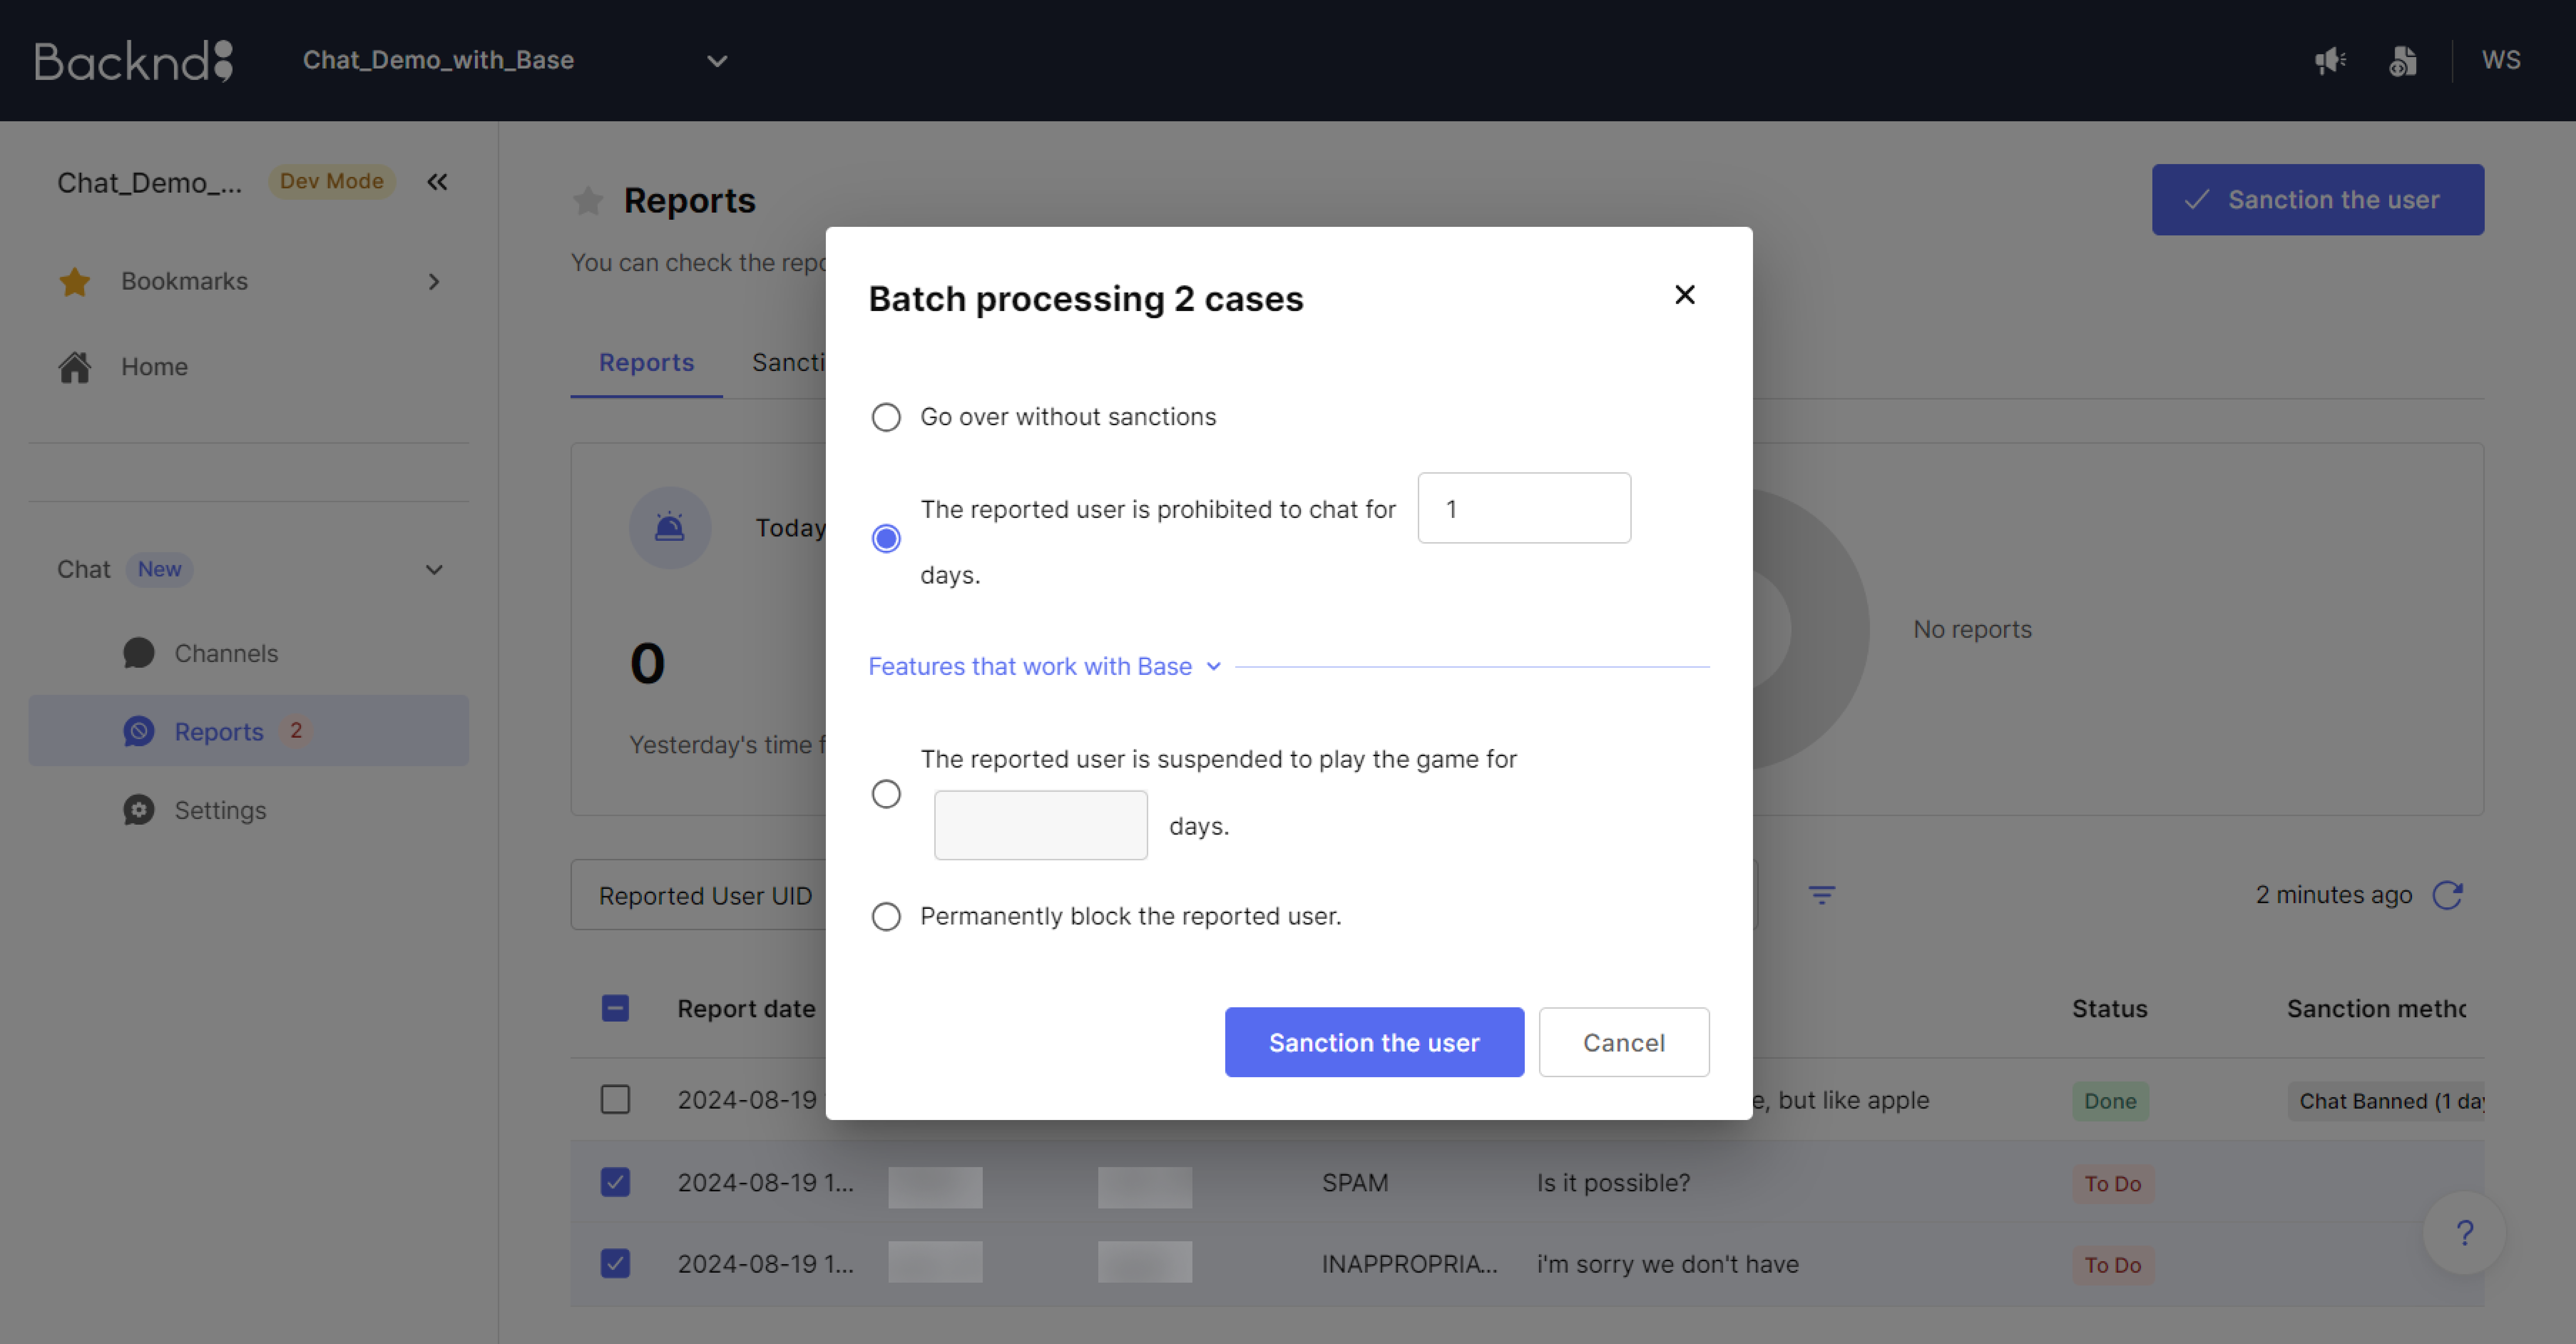Open Settings in the sidebar
This screenshot has height=1344, width=2576.
coord(249,810)
